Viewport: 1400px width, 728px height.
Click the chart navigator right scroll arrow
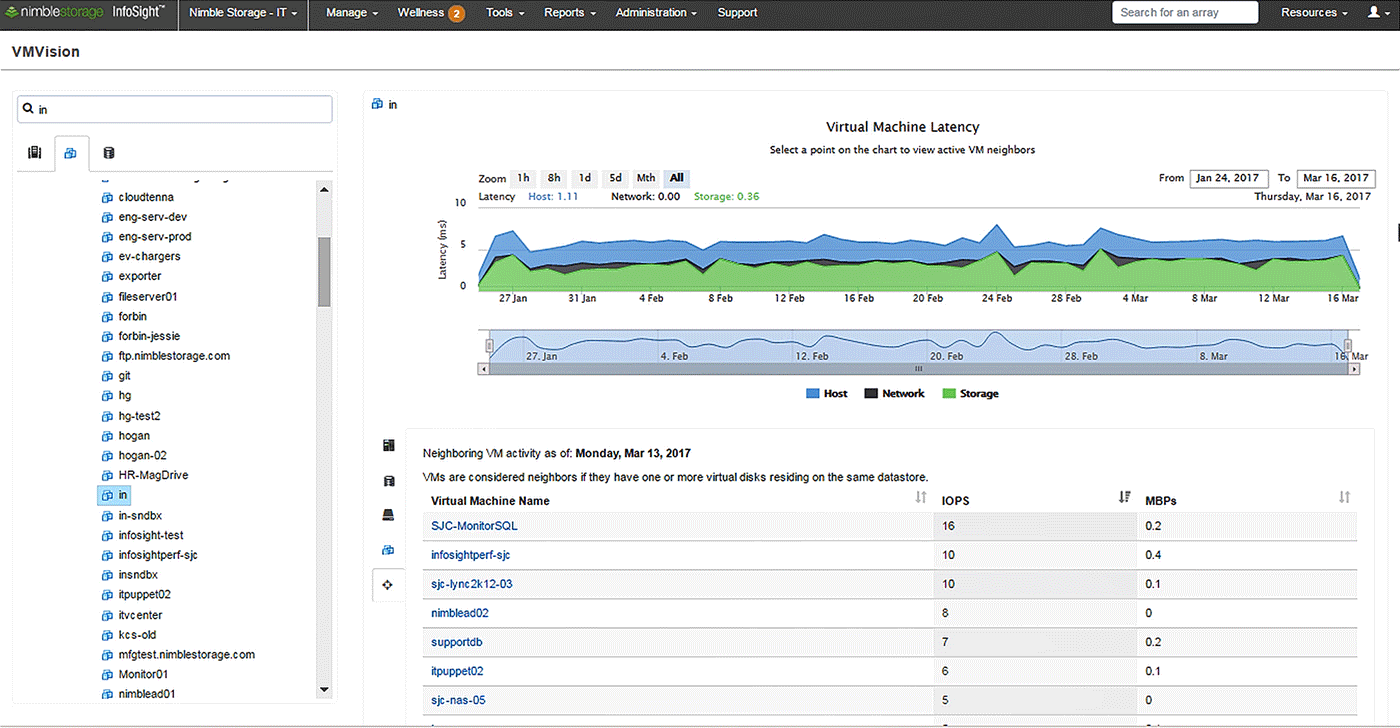click(x=1354, y=369)
